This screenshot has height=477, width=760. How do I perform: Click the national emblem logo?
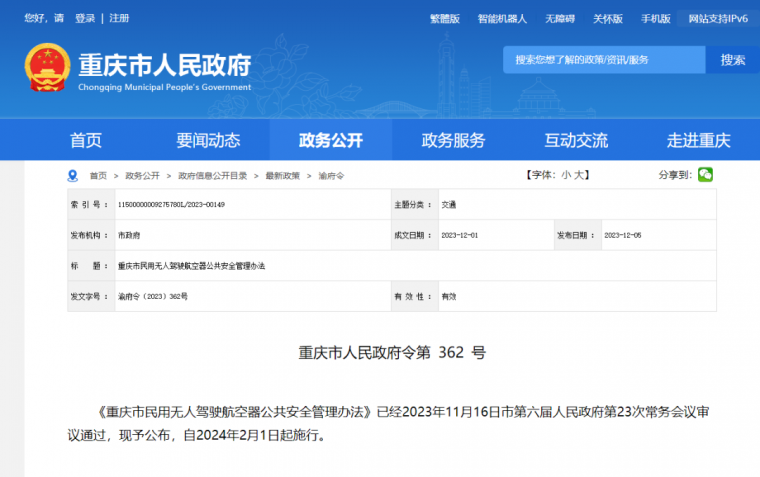(x=48, y=67)
